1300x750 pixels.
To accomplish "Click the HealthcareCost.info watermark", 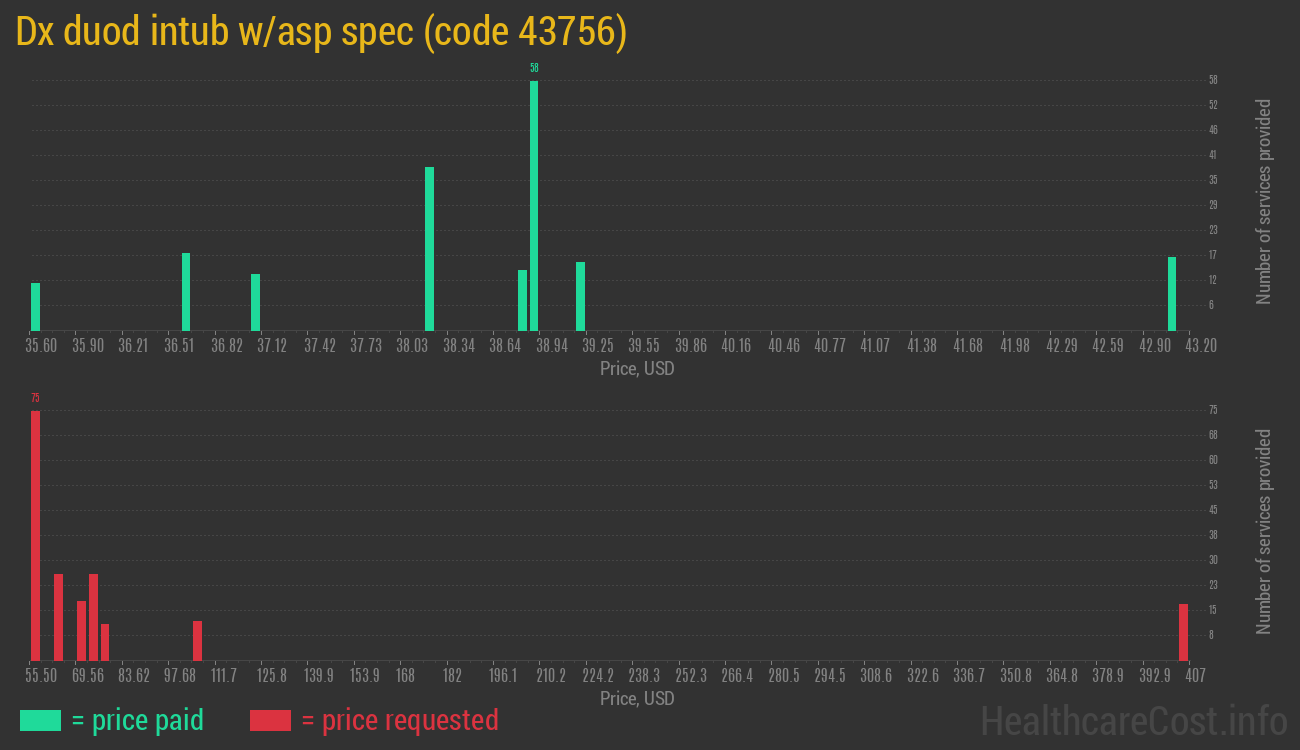I will (1133, 720).
